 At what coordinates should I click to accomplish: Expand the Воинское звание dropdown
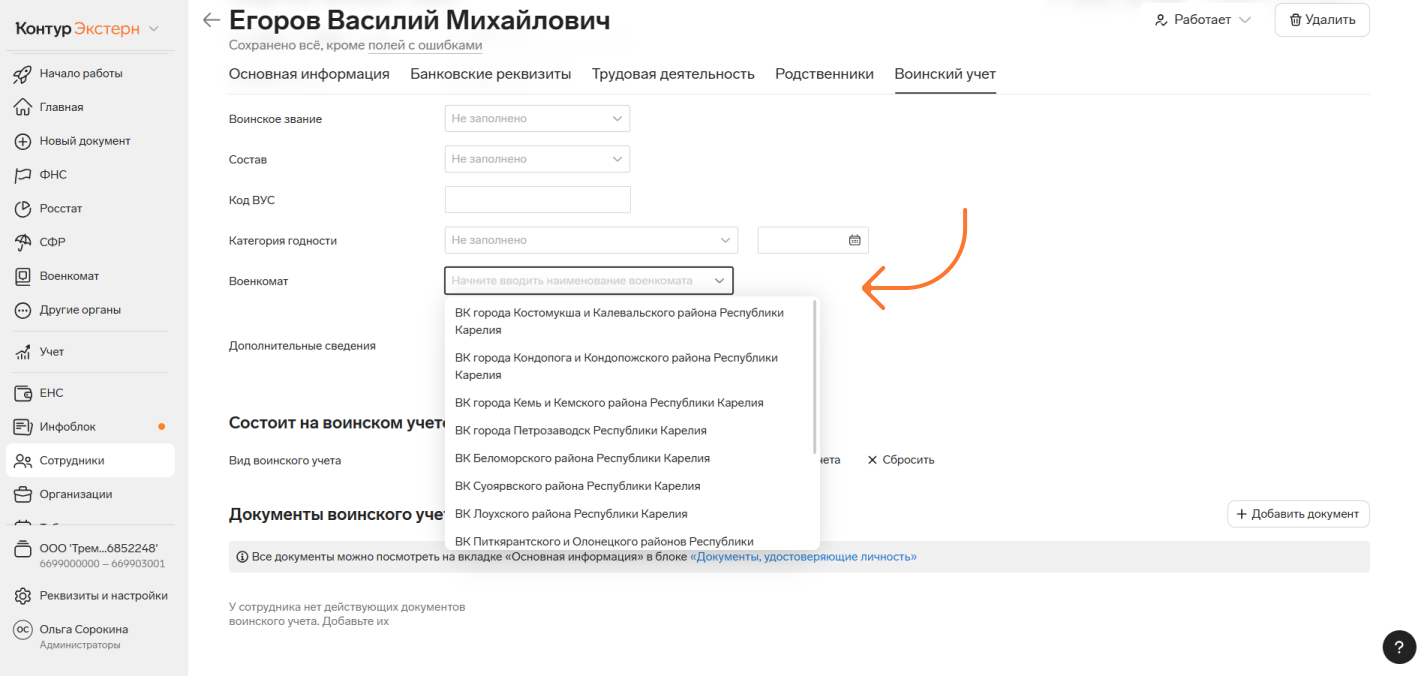click(x=537, y=119)
